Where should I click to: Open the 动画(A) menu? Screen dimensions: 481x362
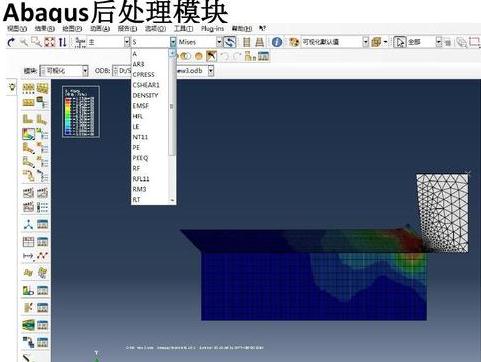coord(100,29)
